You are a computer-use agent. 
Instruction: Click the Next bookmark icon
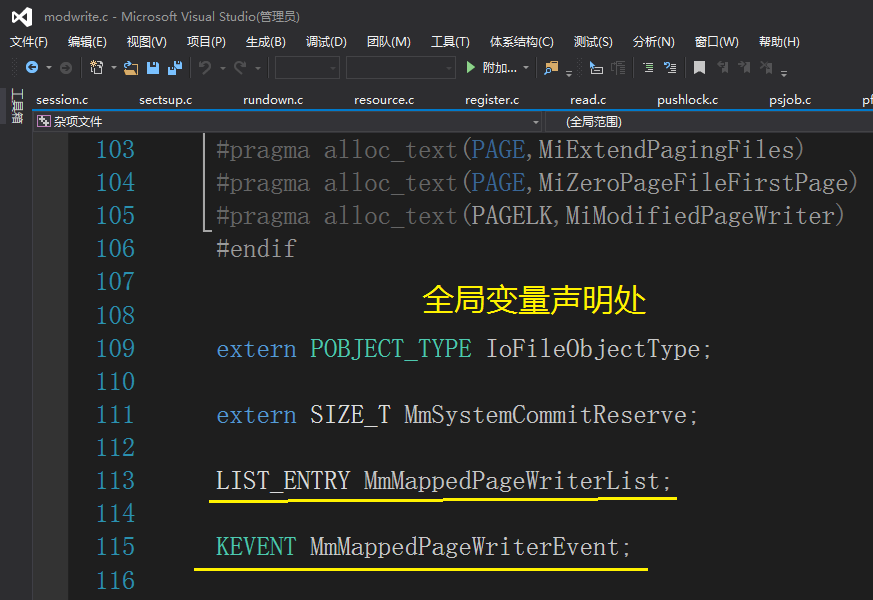click(744, 68)
